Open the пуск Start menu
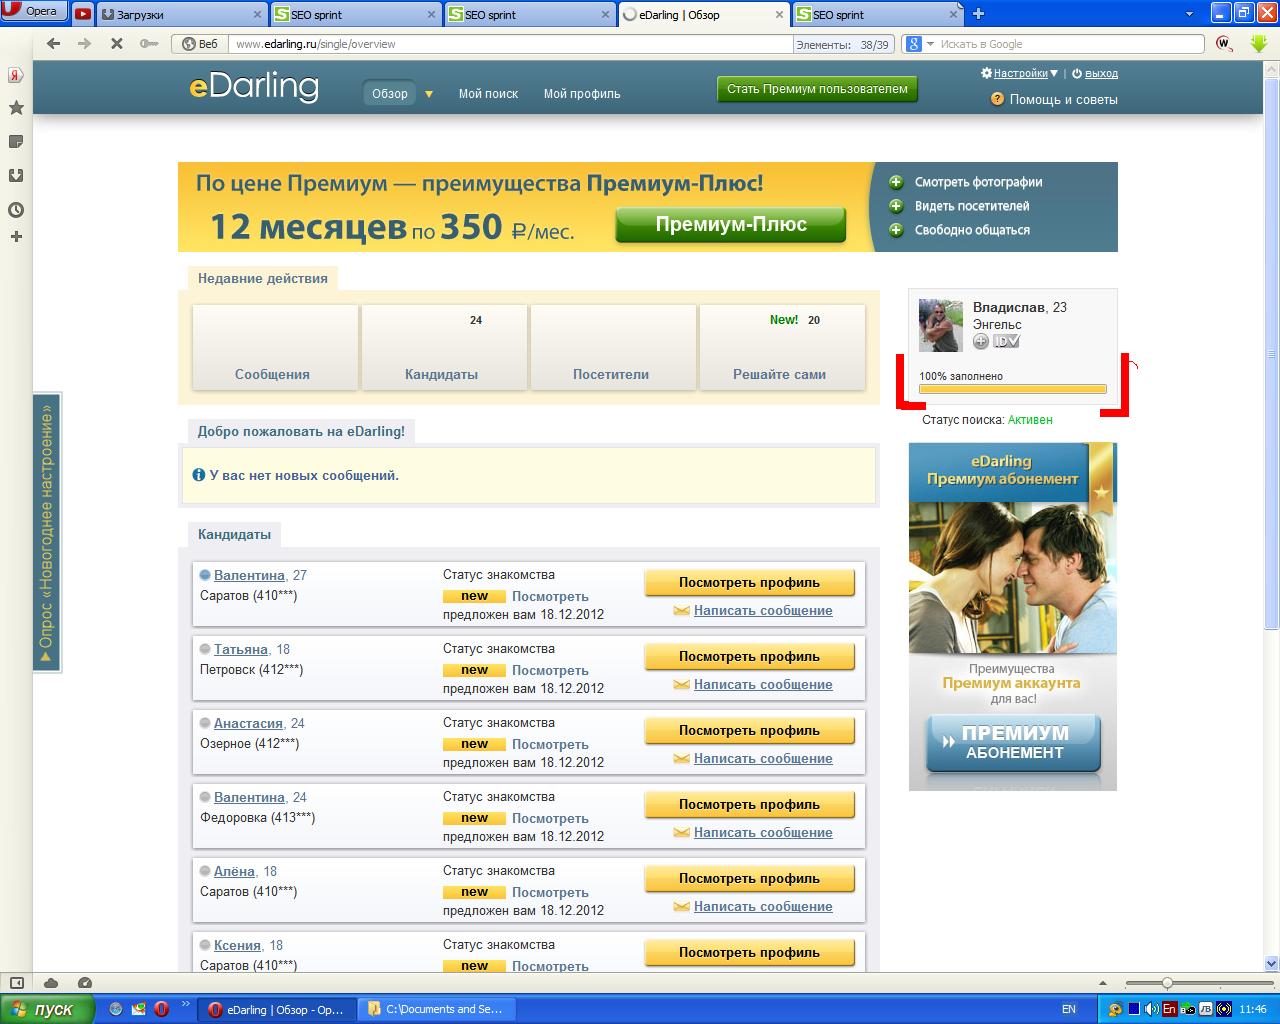This screenshot has height=1024, width=1280. pos(47,1009)
